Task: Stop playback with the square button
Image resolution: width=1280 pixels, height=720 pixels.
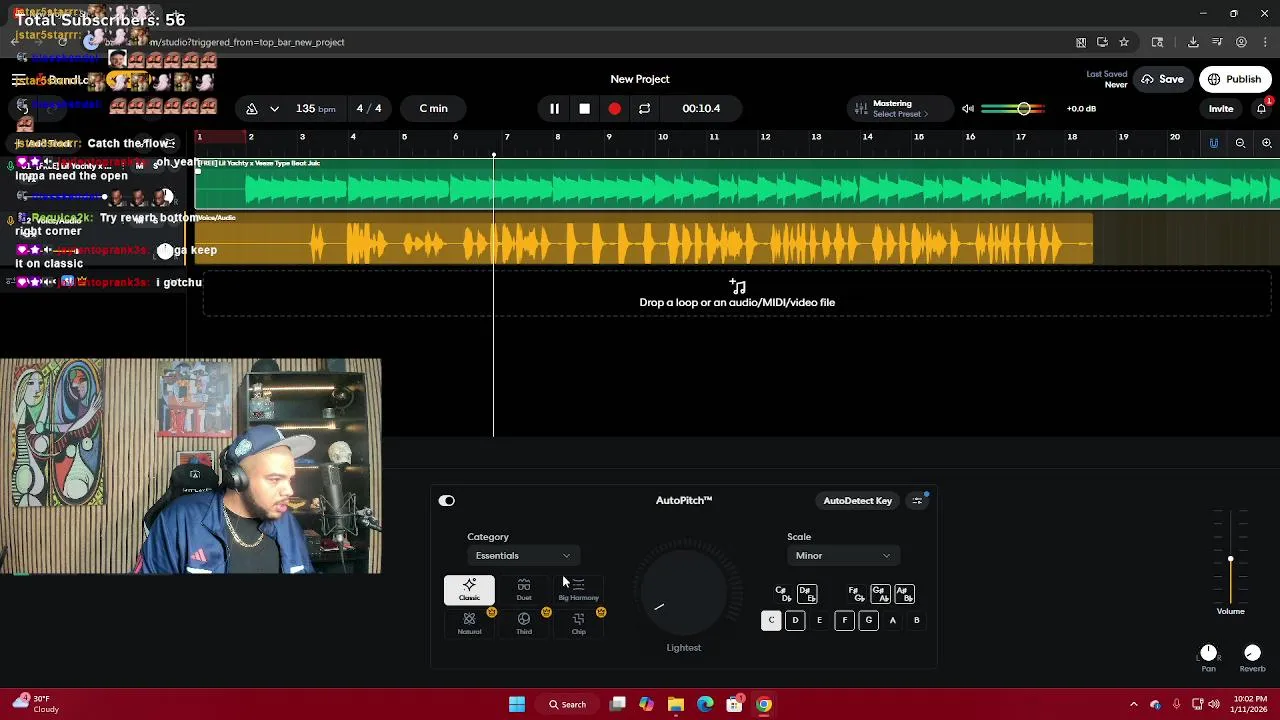Action: click(x=584, y=108)
